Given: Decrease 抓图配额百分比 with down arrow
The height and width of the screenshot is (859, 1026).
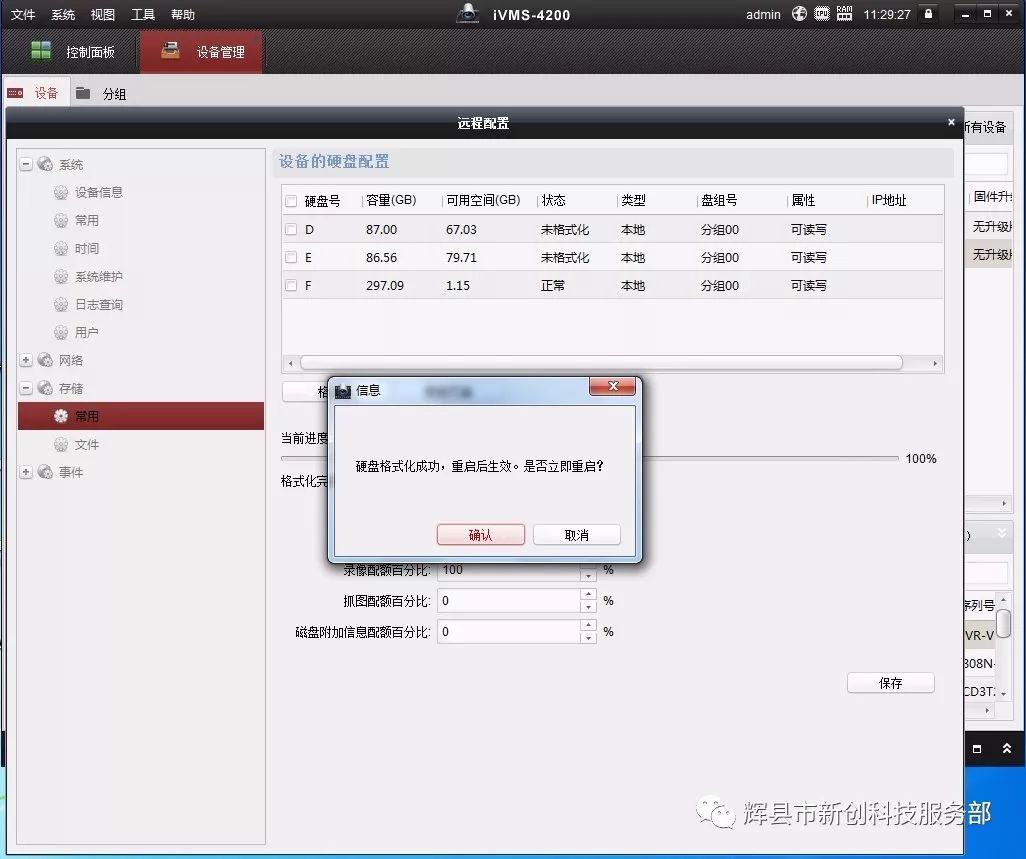Looking at the screenshot, I should [x=588, y=606].
